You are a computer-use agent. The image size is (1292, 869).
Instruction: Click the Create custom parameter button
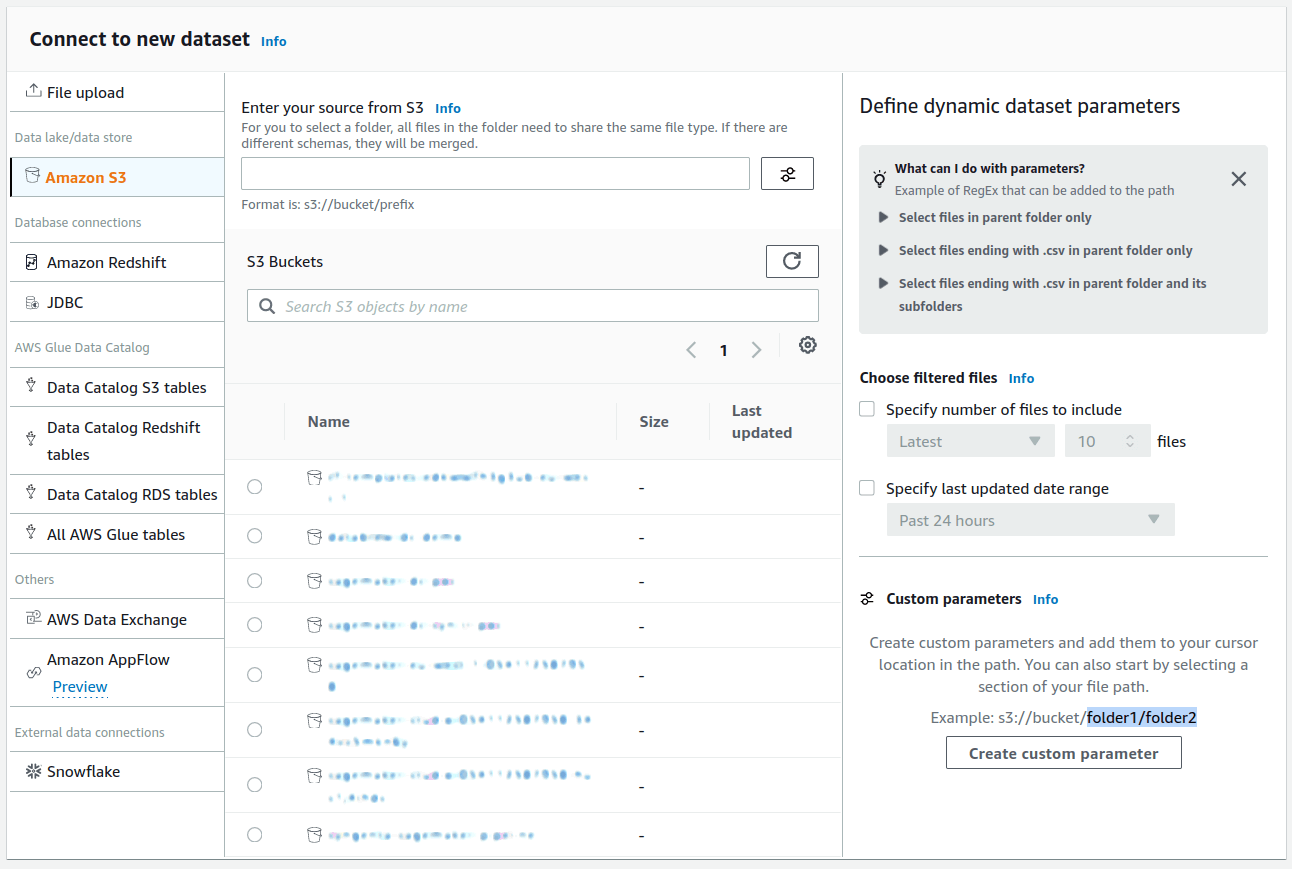pyautogui.click(x=1063, y=752)
